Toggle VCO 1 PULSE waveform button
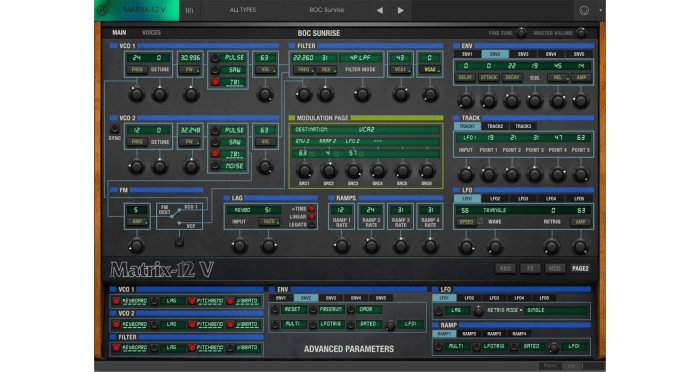The width and height of the screenshot is (700, 372). pyautogui.click(x=215, y=58)
